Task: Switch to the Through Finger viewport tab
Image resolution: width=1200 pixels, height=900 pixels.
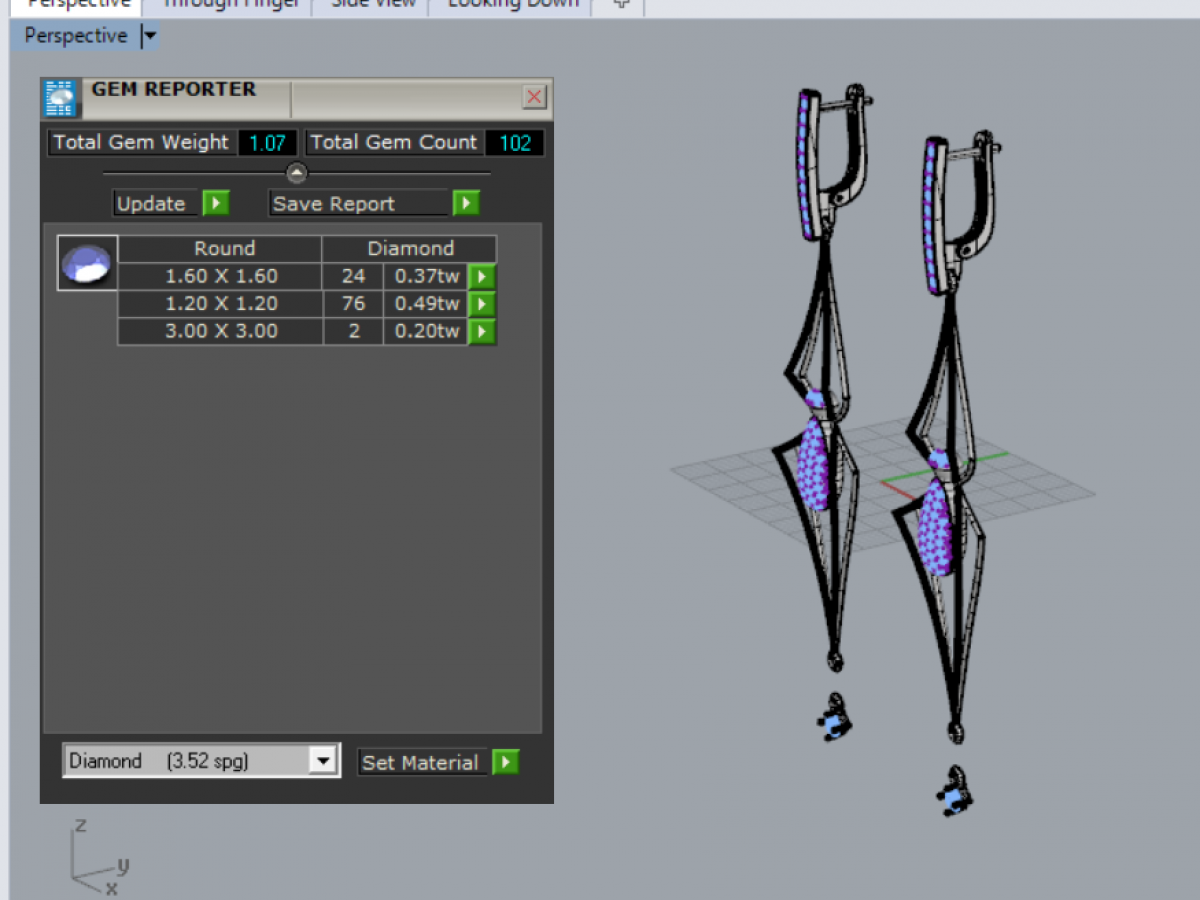Action: [x=230, y=4]
